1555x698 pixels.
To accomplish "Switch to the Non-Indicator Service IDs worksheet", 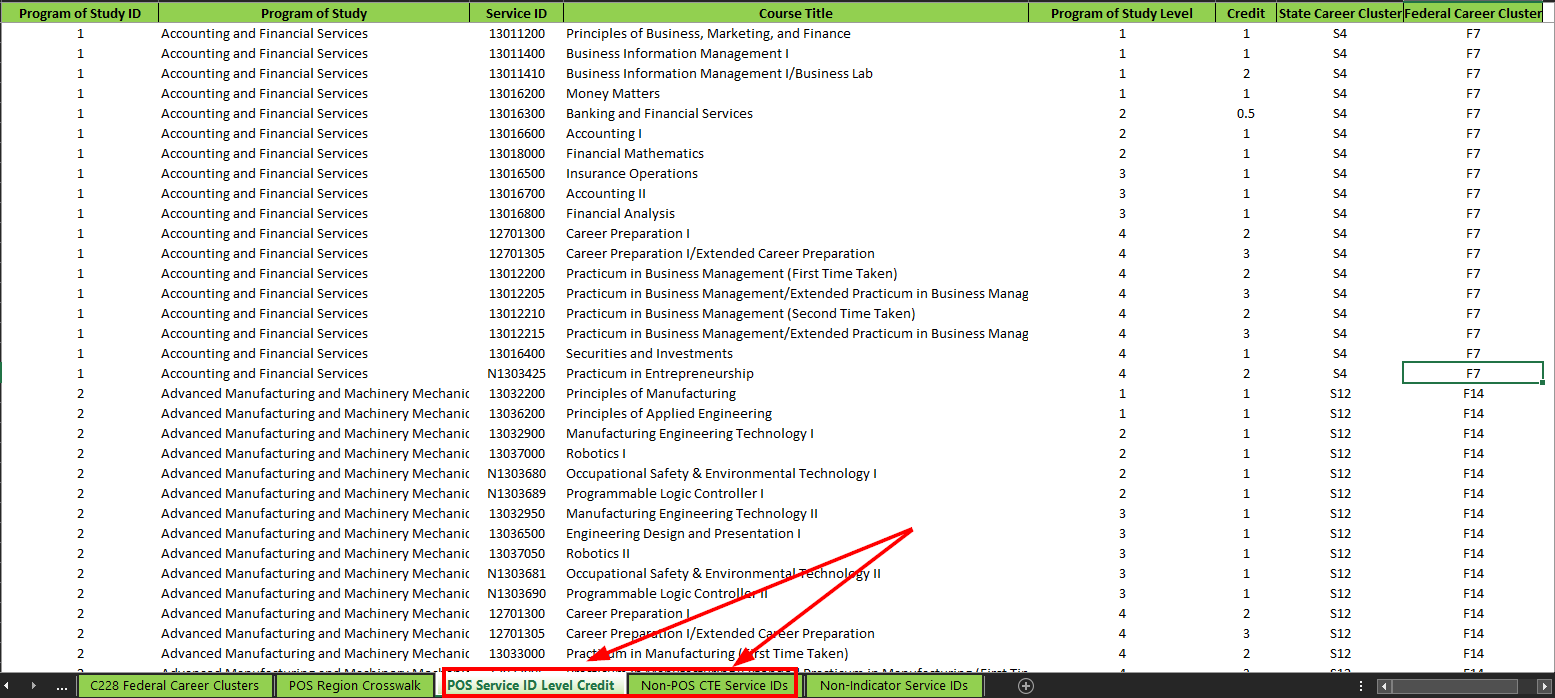I will 893,686.
